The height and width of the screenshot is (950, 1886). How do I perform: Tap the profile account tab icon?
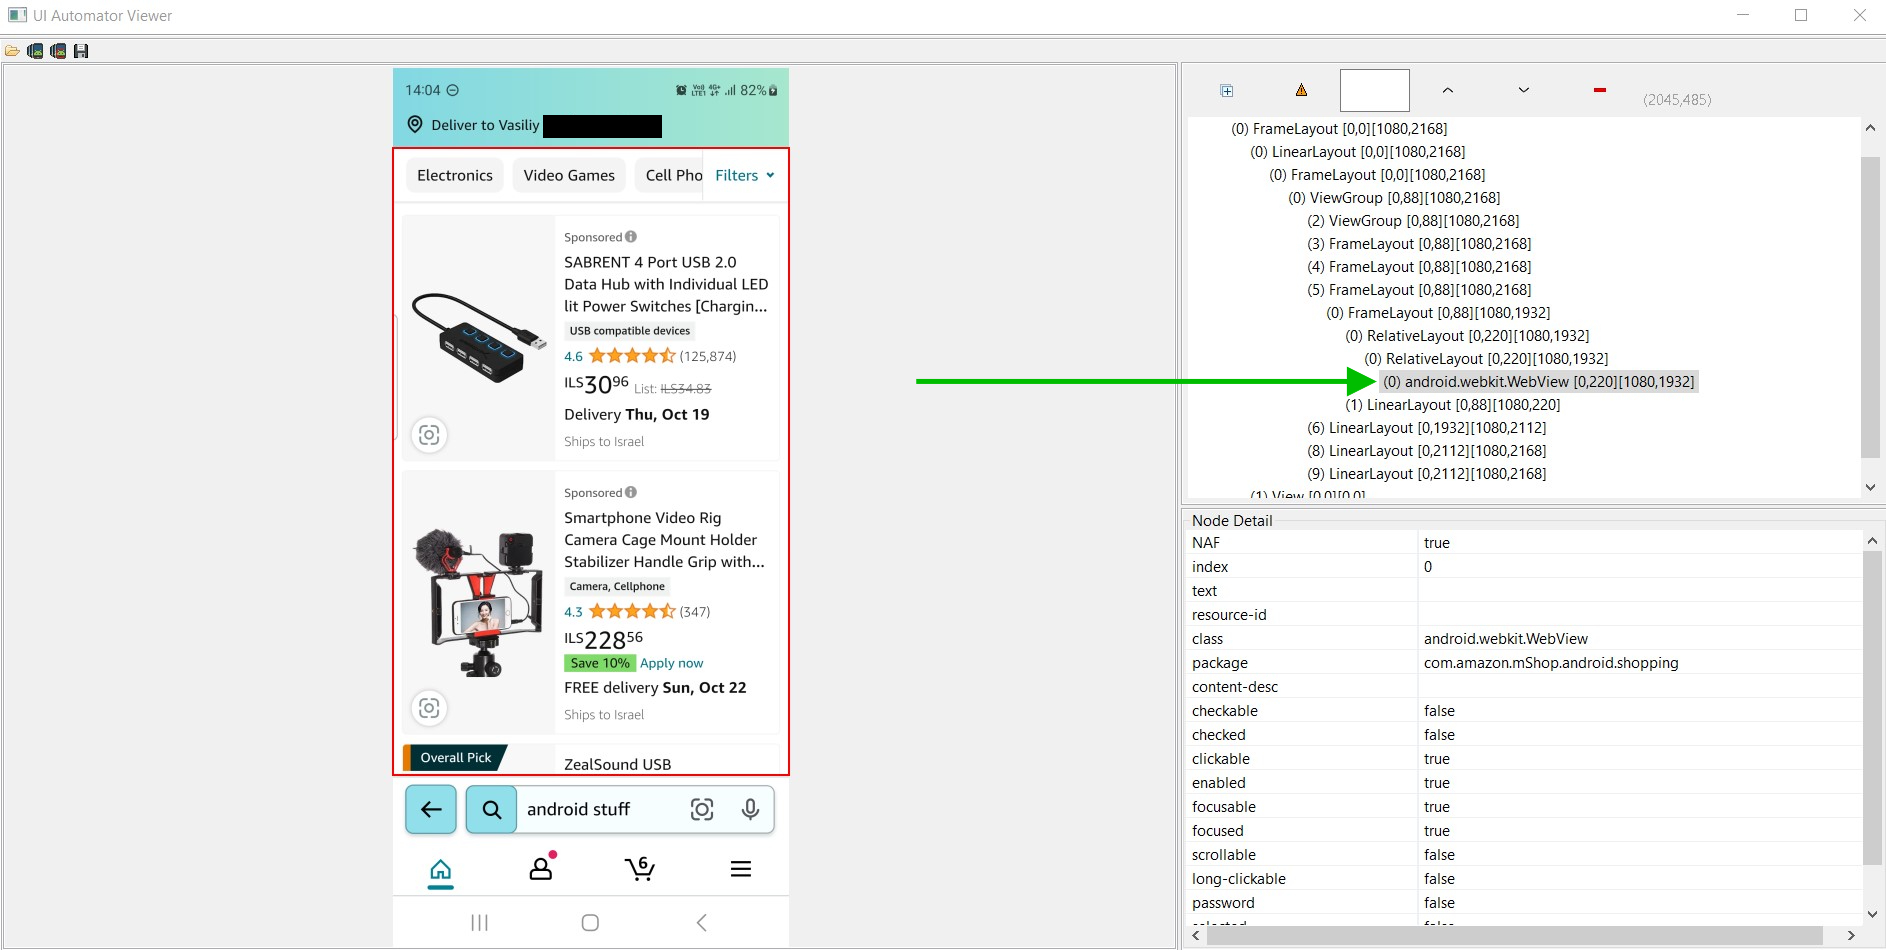(x=542, y=866)
